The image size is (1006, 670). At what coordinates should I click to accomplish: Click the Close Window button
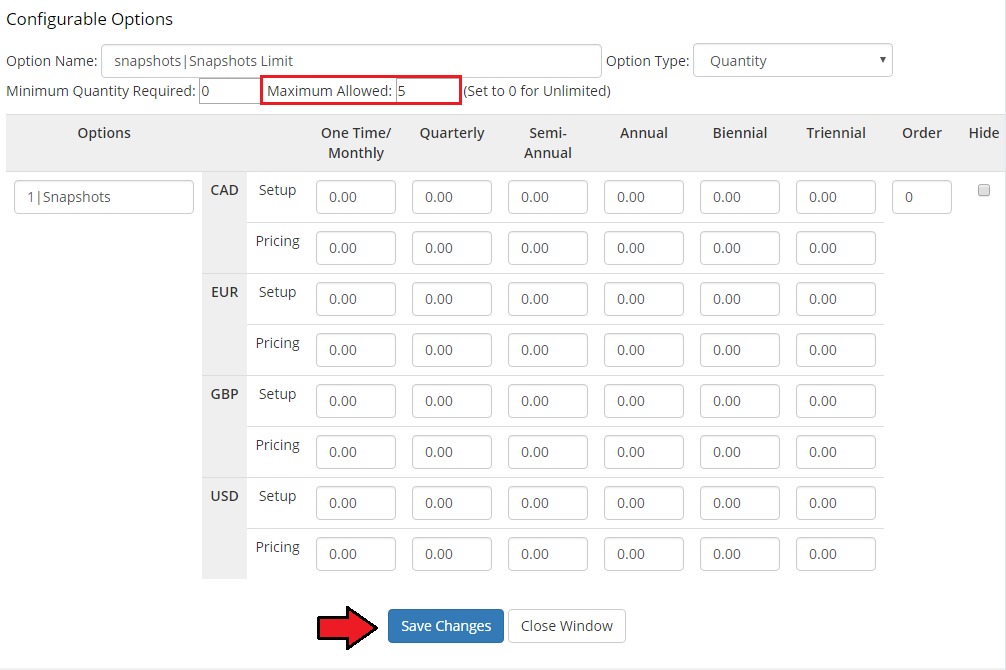click(567, 626)
